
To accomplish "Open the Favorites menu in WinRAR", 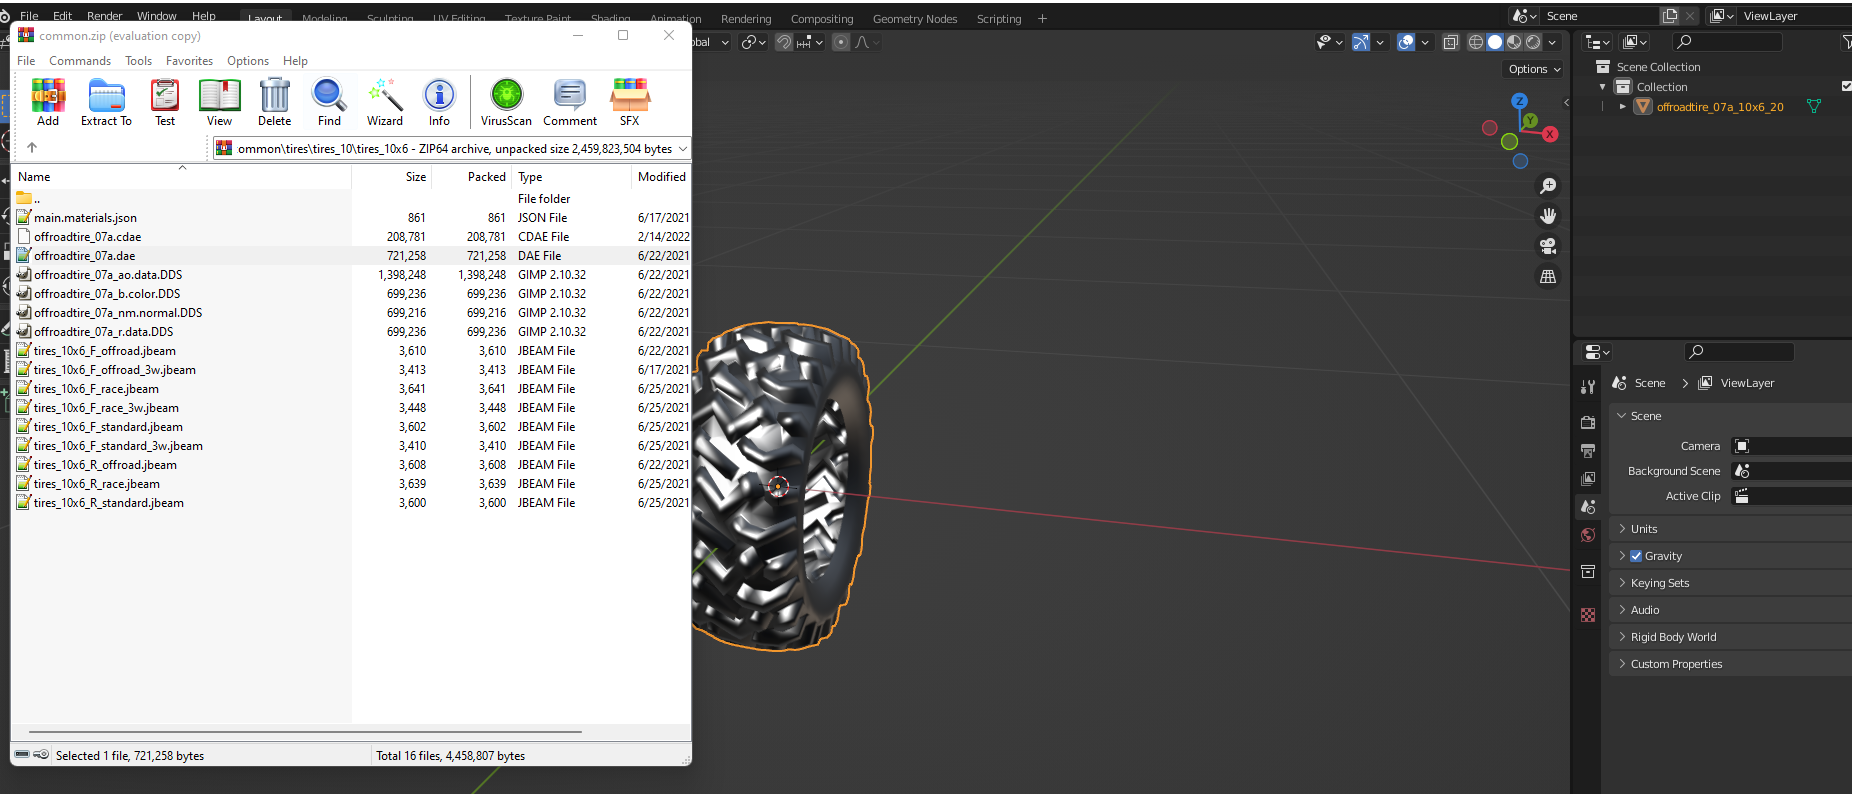I will (x=189, y=61).
